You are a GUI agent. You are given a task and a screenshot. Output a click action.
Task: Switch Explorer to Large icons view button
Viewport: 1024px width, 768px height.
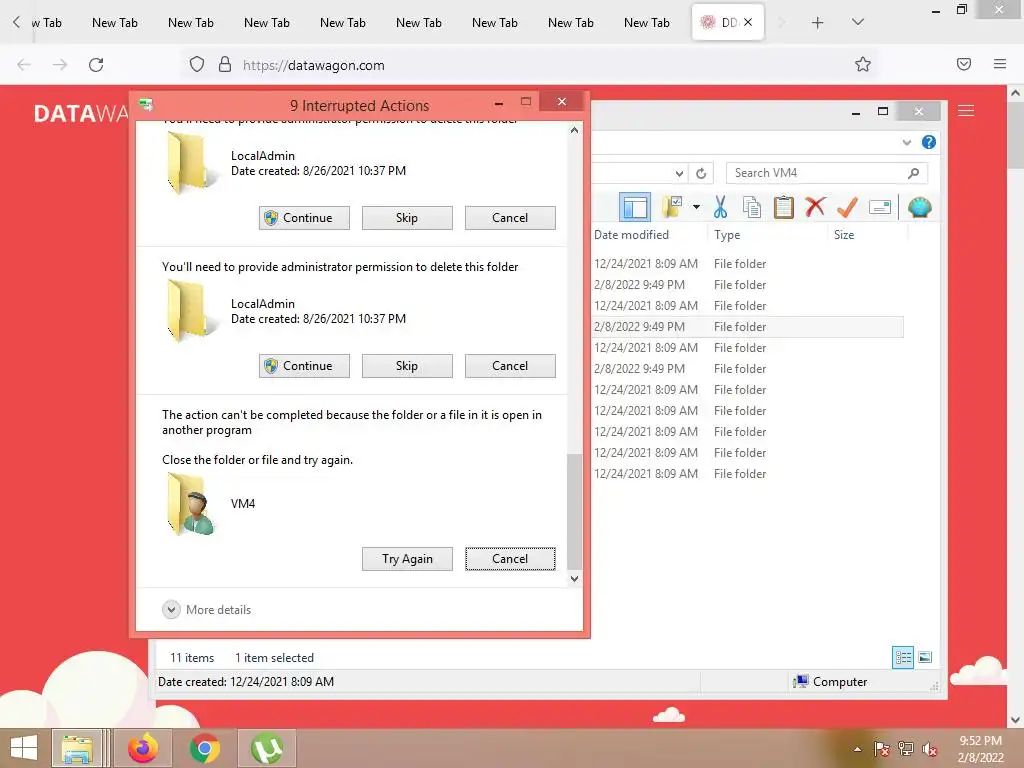point(925,657)
